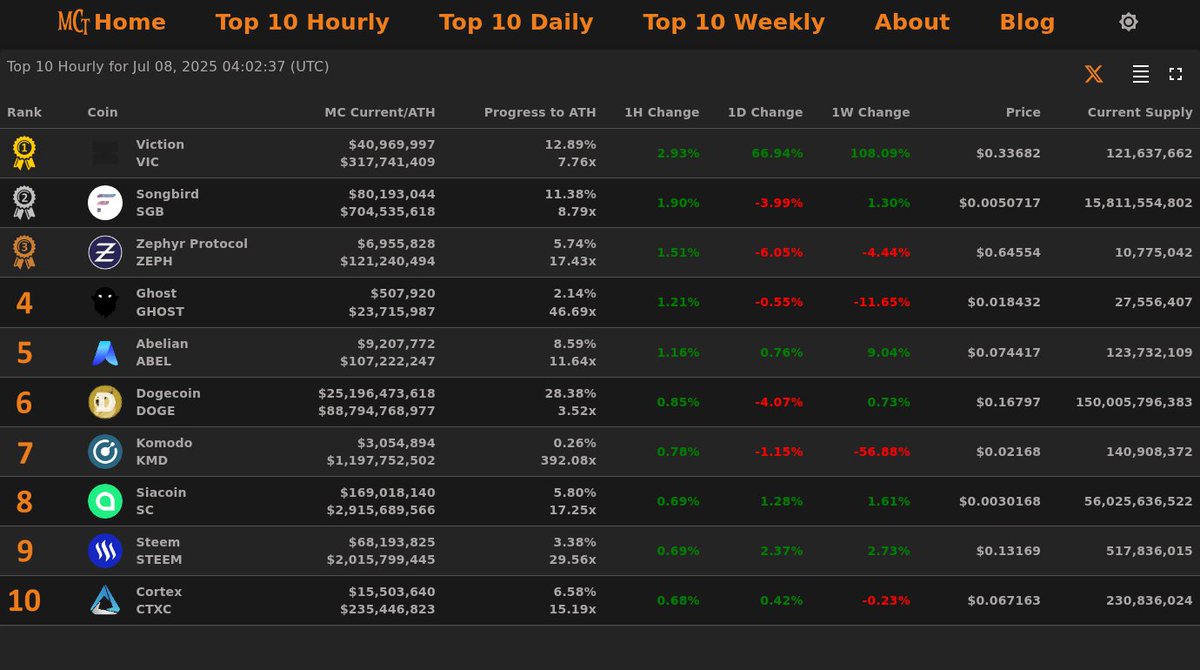The width and height of the screenshot is (1200, 670).
Task: Click the rank number 7
Action: click(24, 453)
